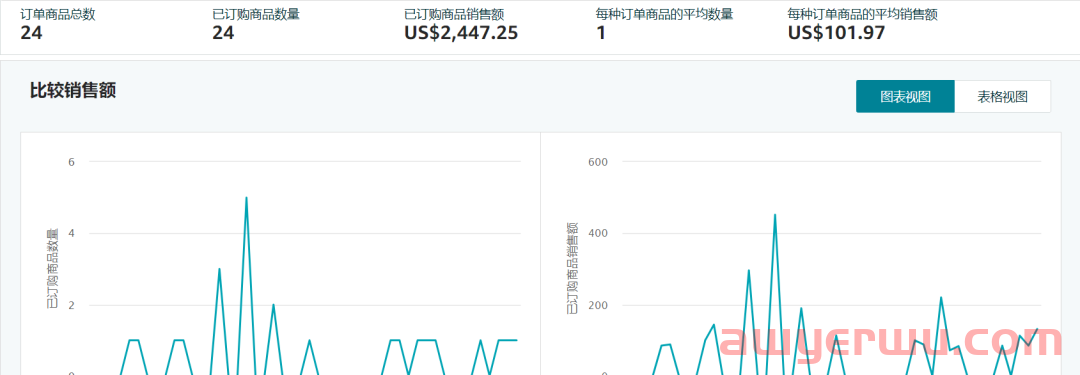Click the 已订购商品数量 summary label
1080x375 pixels.
click(x=256, y=14)
